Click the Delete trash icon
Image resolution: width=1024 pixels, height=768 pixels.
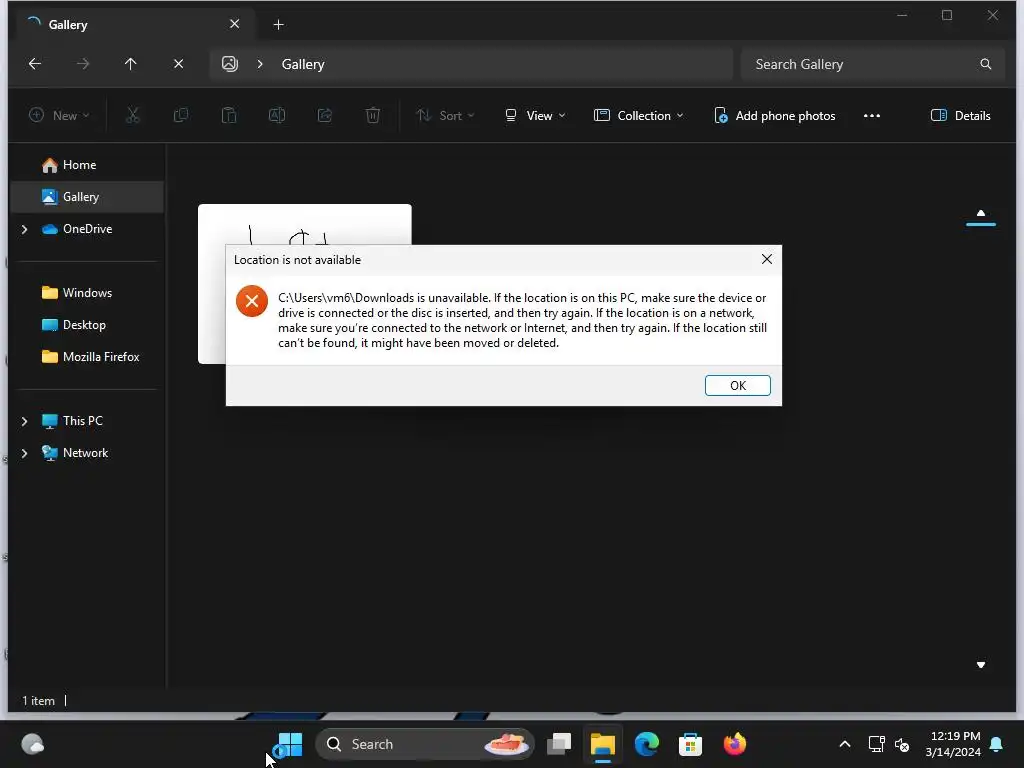tap(372, 116)
